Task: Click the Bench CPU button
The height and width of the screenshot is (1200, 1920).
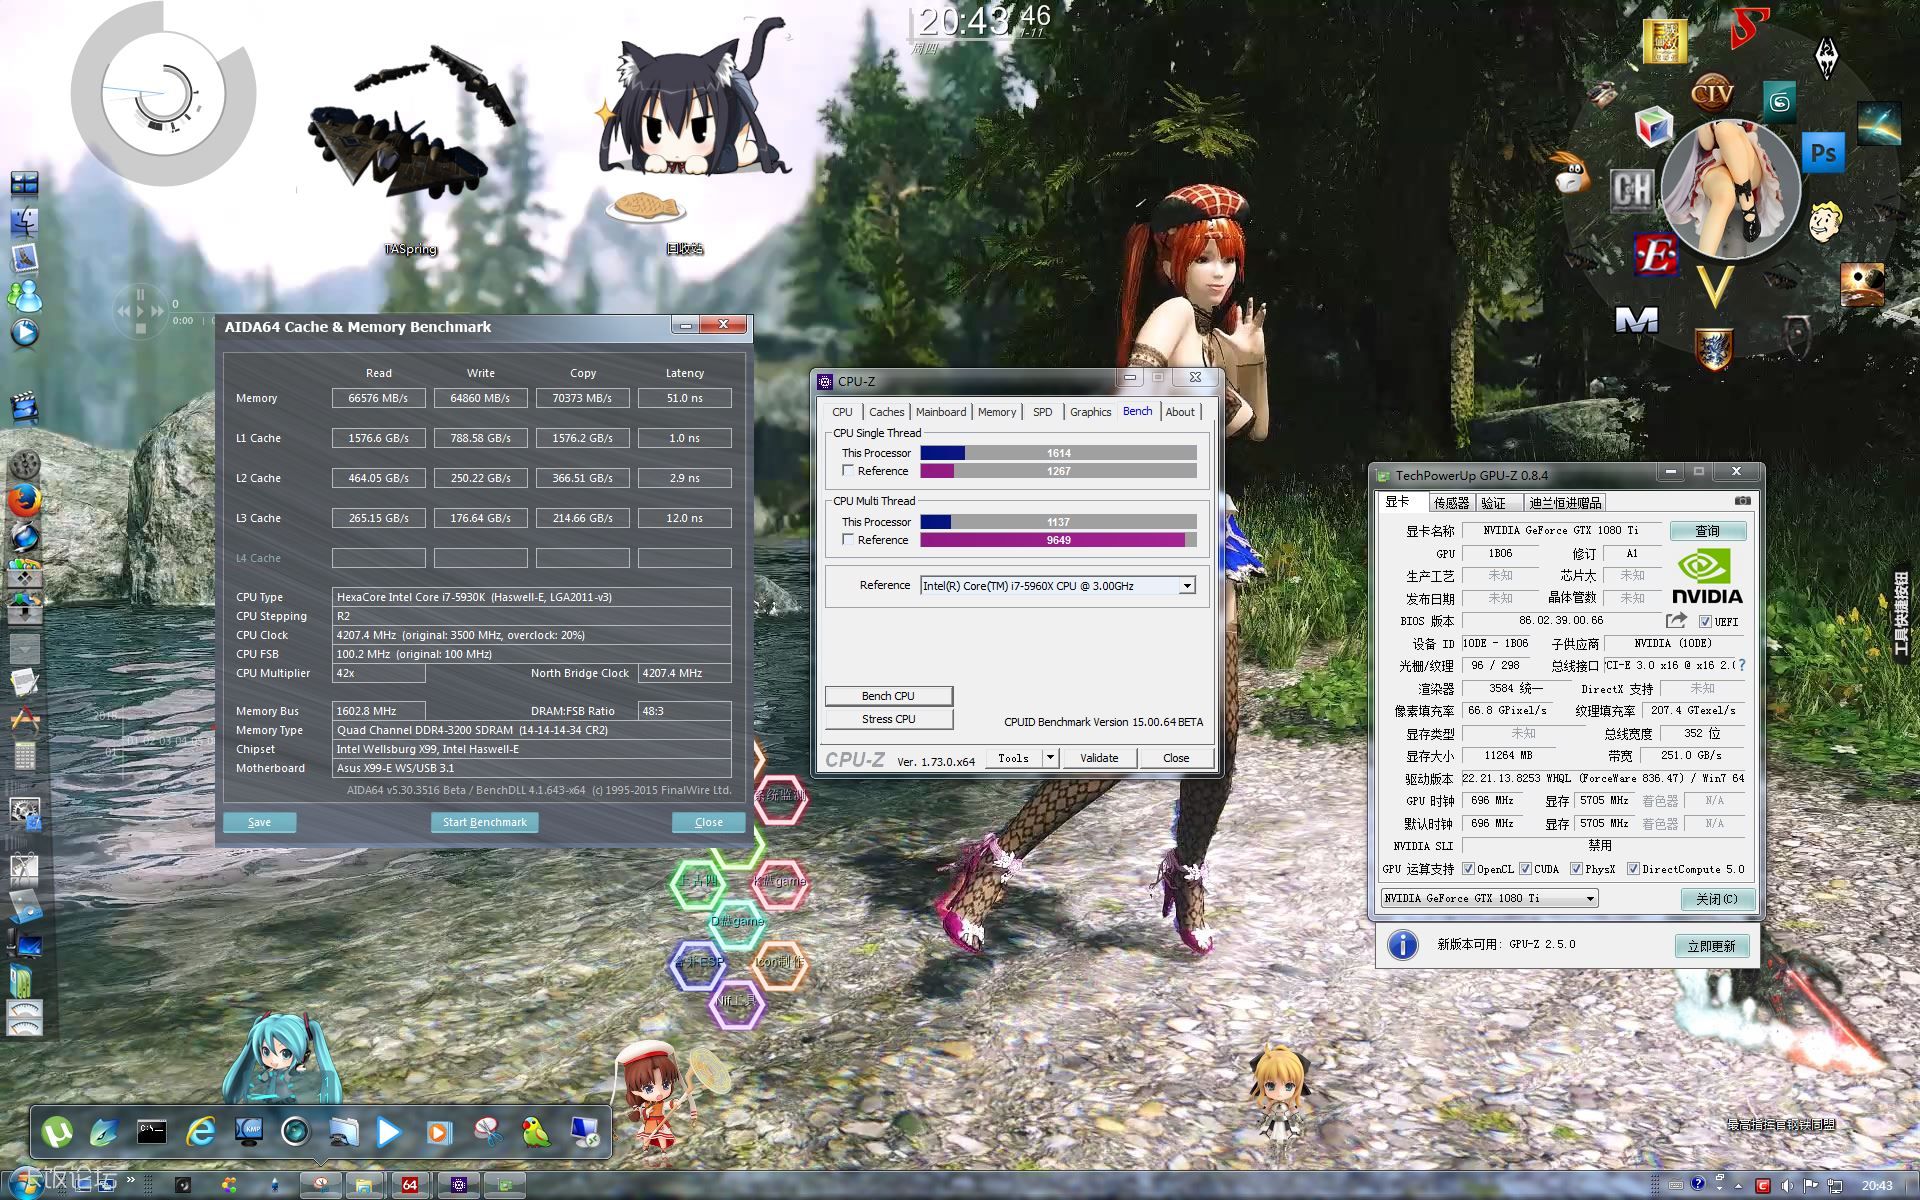Action: (x=888, y=696)
